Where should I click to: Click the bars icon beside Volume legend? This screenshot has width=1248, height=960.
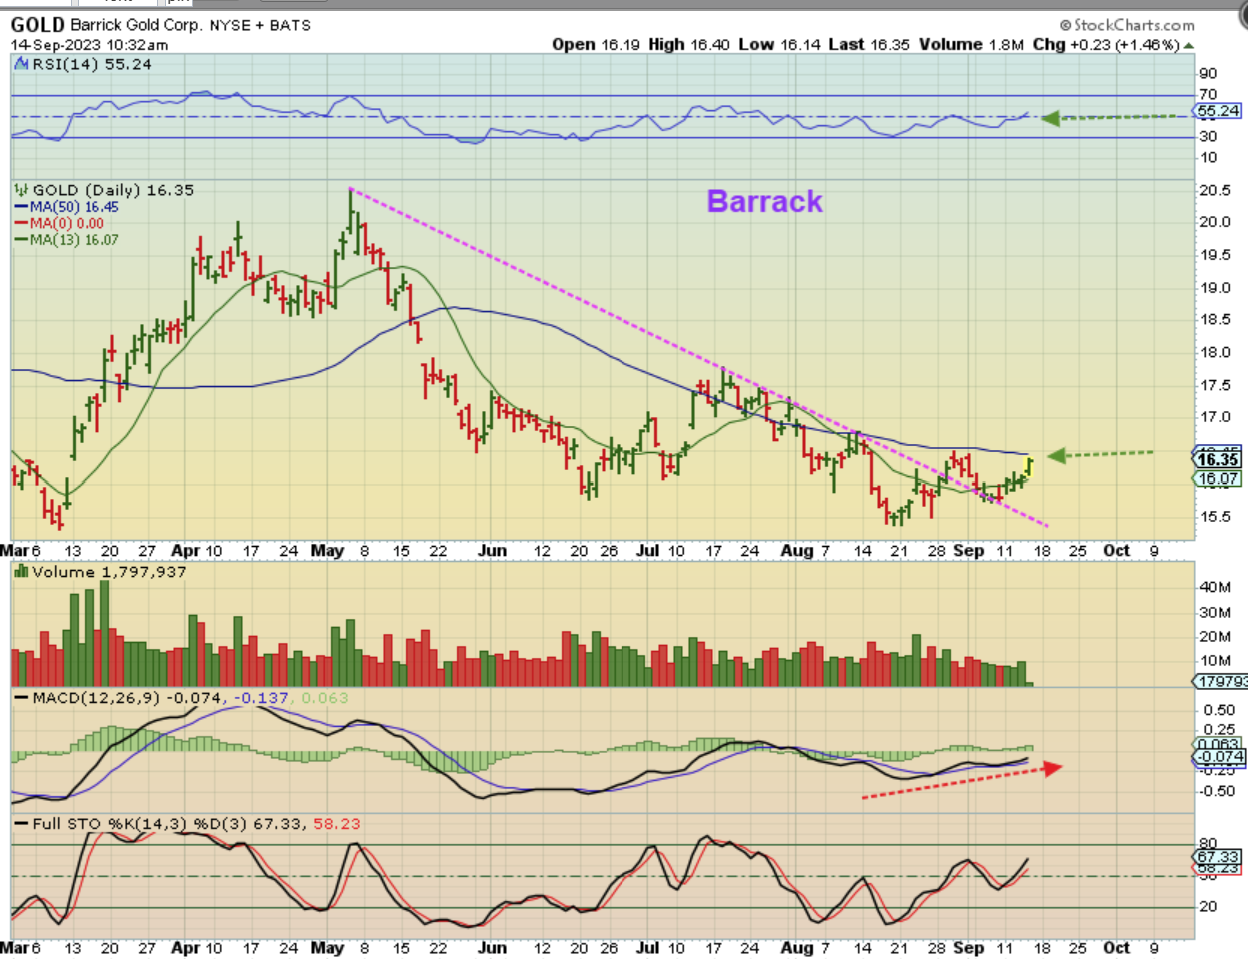tap(22, 572)
